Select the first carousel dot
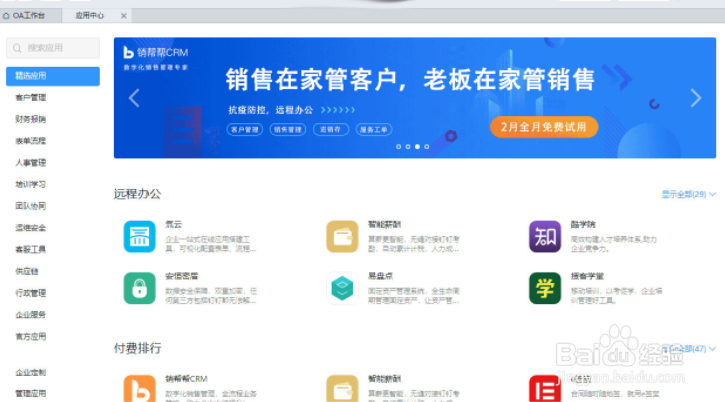 click(399, 147)
